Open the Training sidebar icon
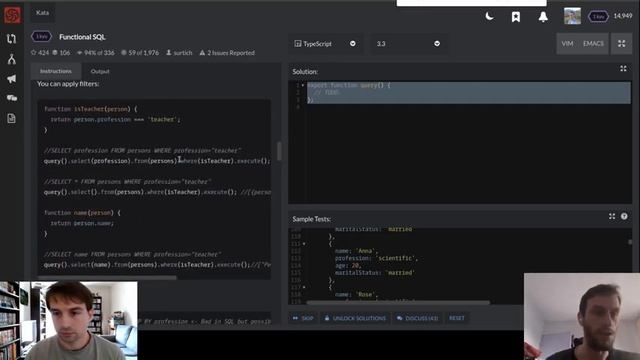640x360 pixels. [x=11, y=39]
